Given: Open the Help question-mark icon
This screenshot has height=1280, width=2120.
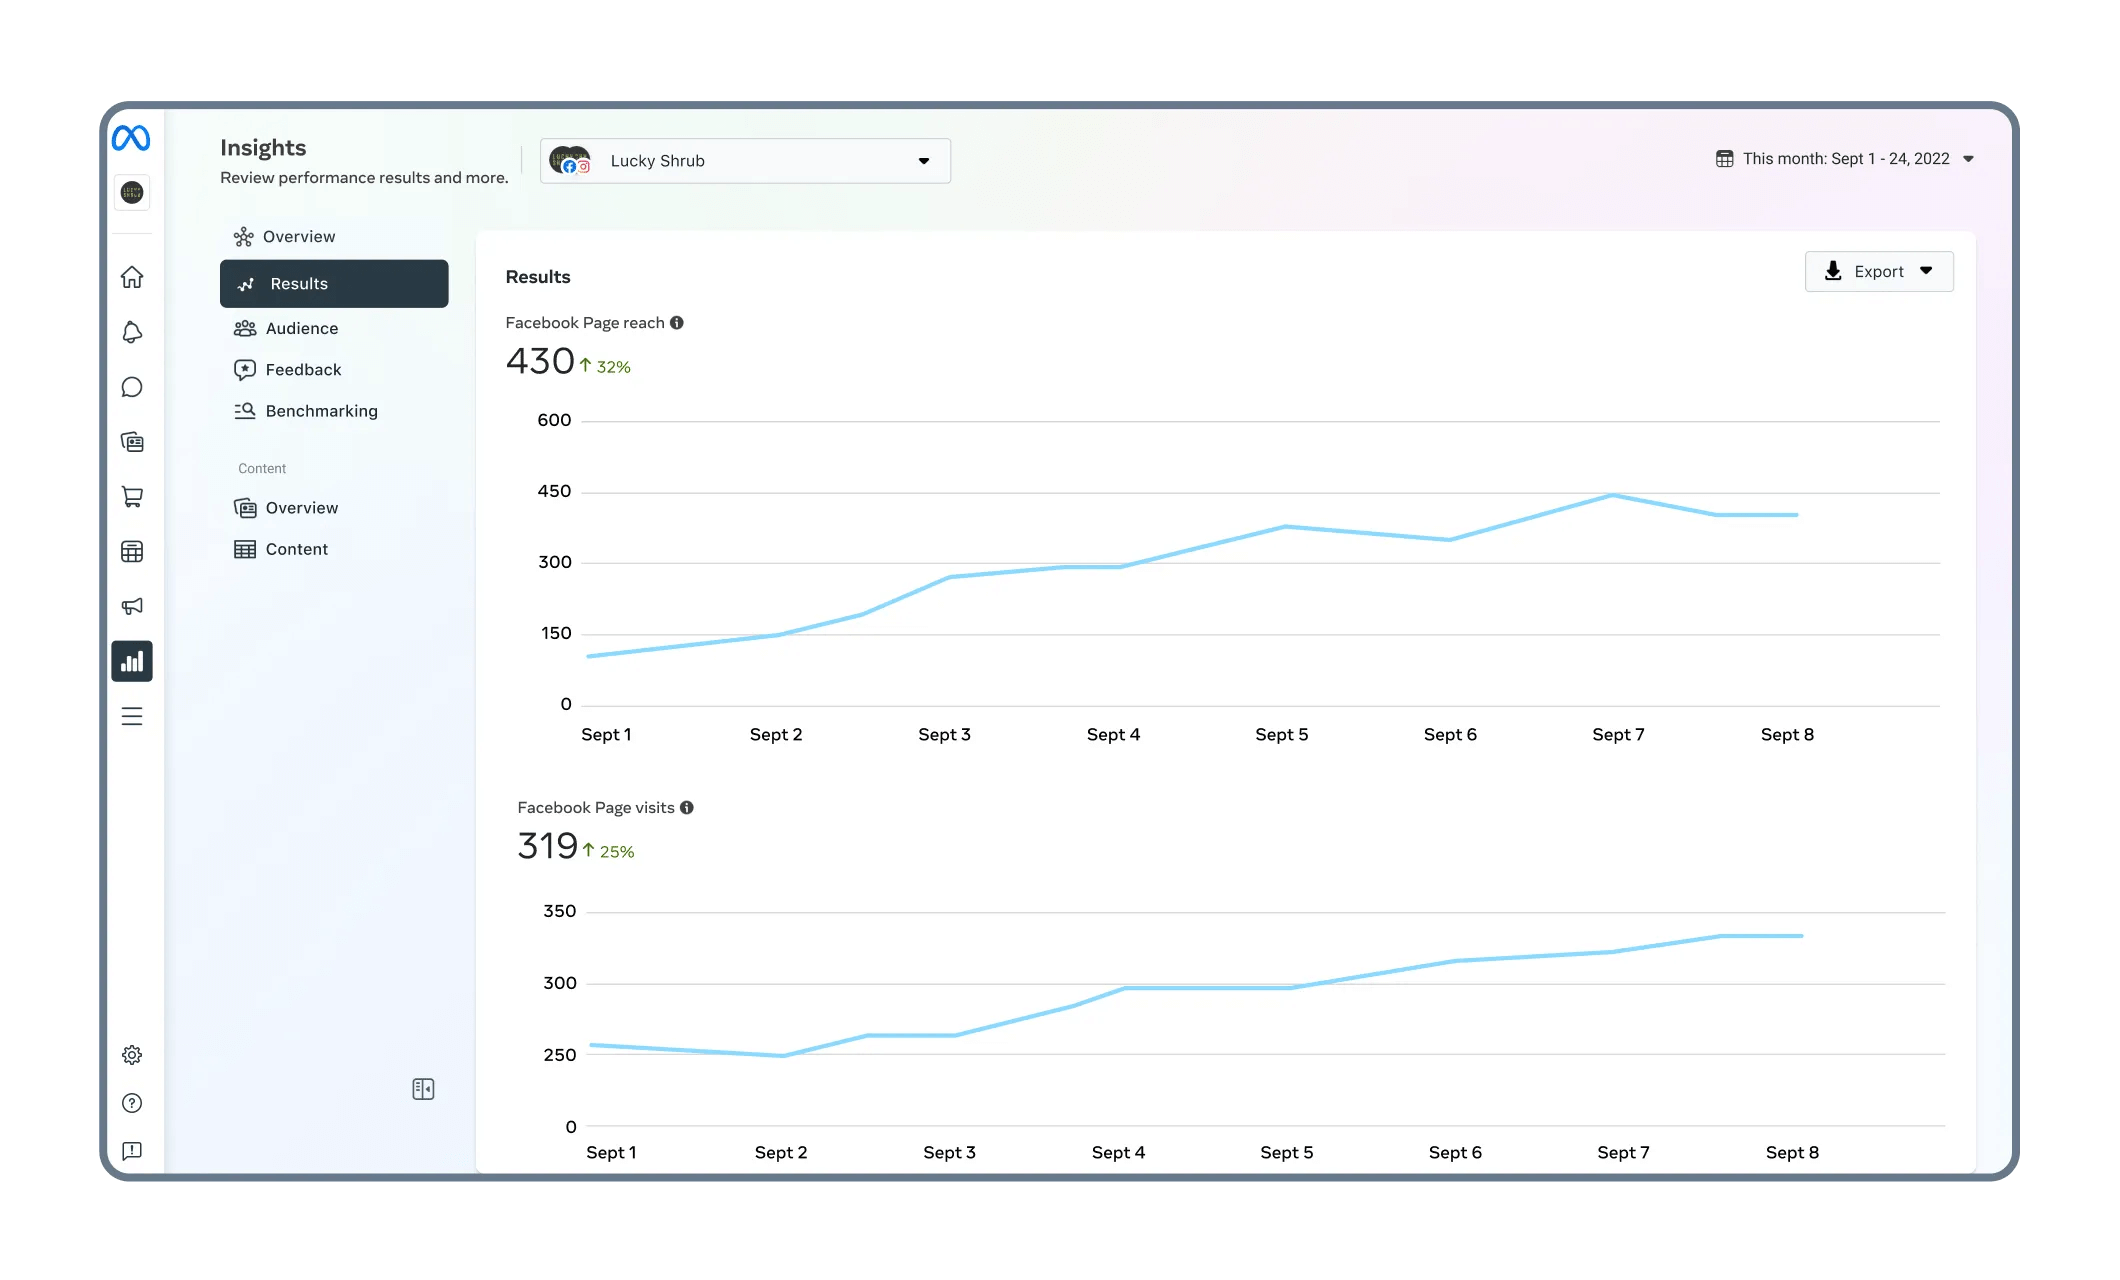Looking at the screenshot, I should coord(131,1103).
